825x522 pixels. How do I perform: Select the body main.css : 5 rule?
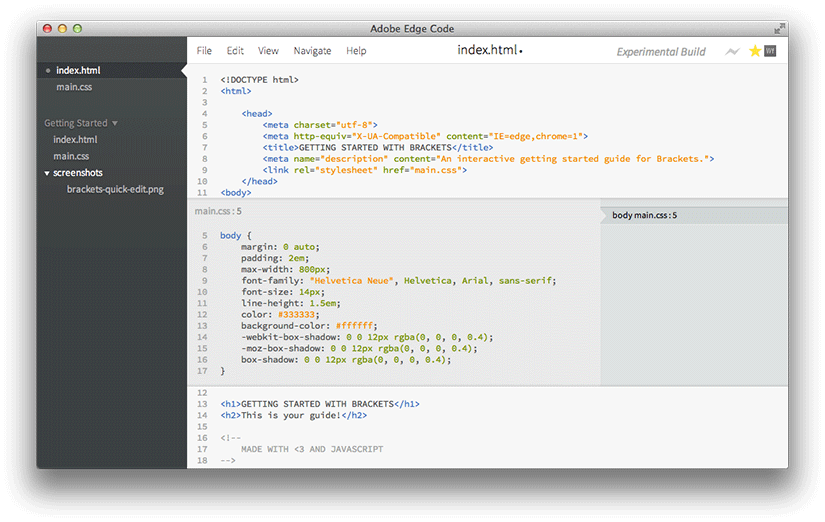645,215
